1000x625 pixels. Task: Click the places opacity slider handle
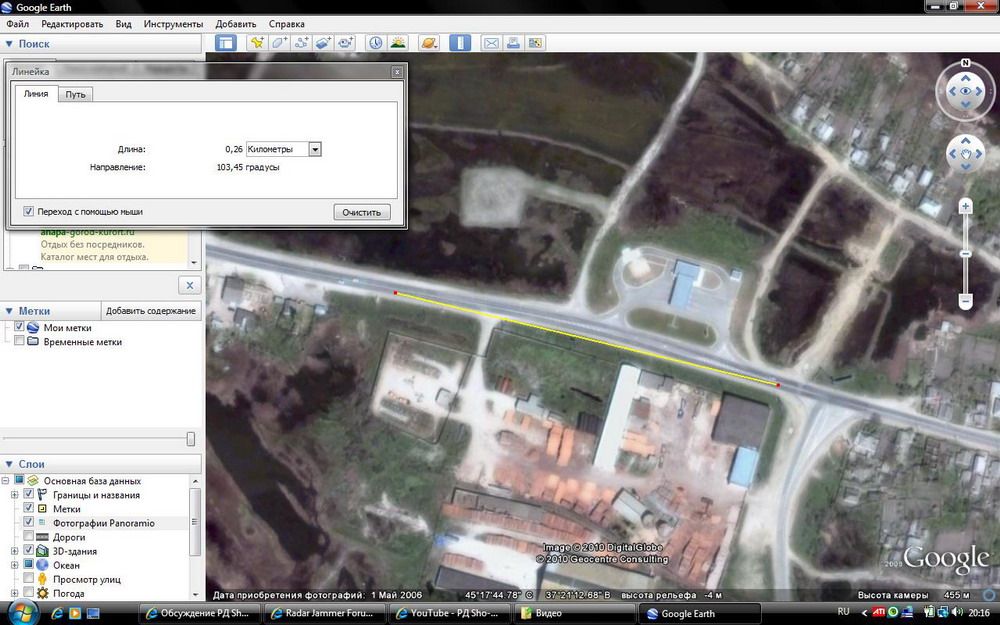click(190, 439)
